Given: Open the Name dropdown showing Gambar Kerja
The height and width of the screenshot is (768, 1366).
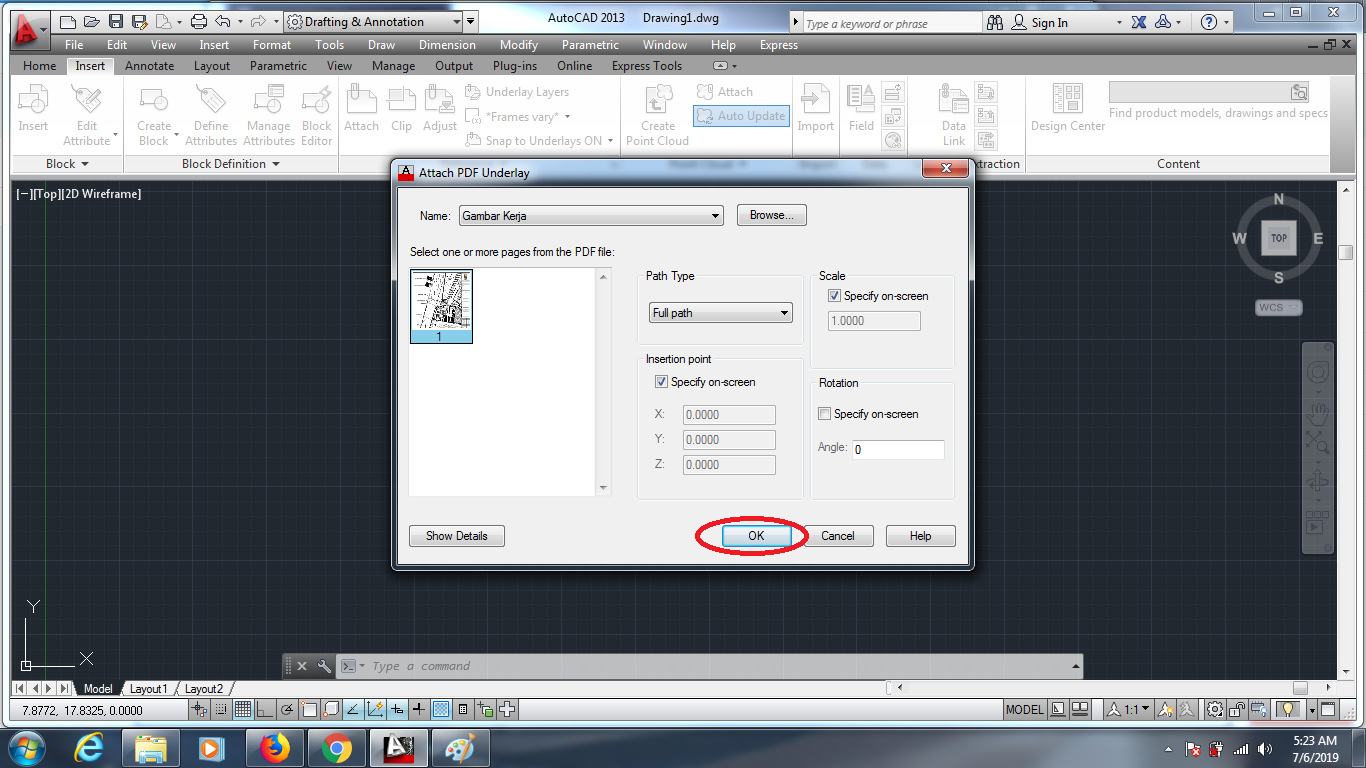Looking at the screenshot, I should pyautogui.click(x=590, y=216).
